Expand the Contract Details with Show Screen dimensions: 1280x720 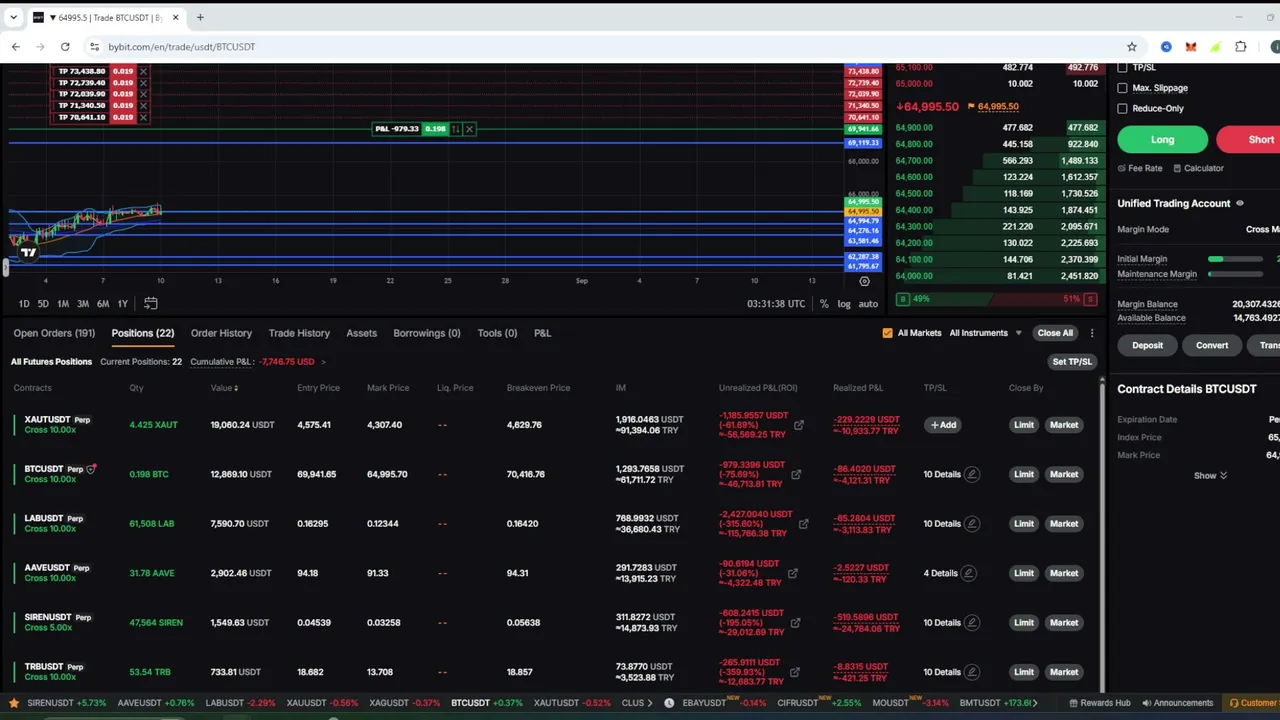point(1210,476)
